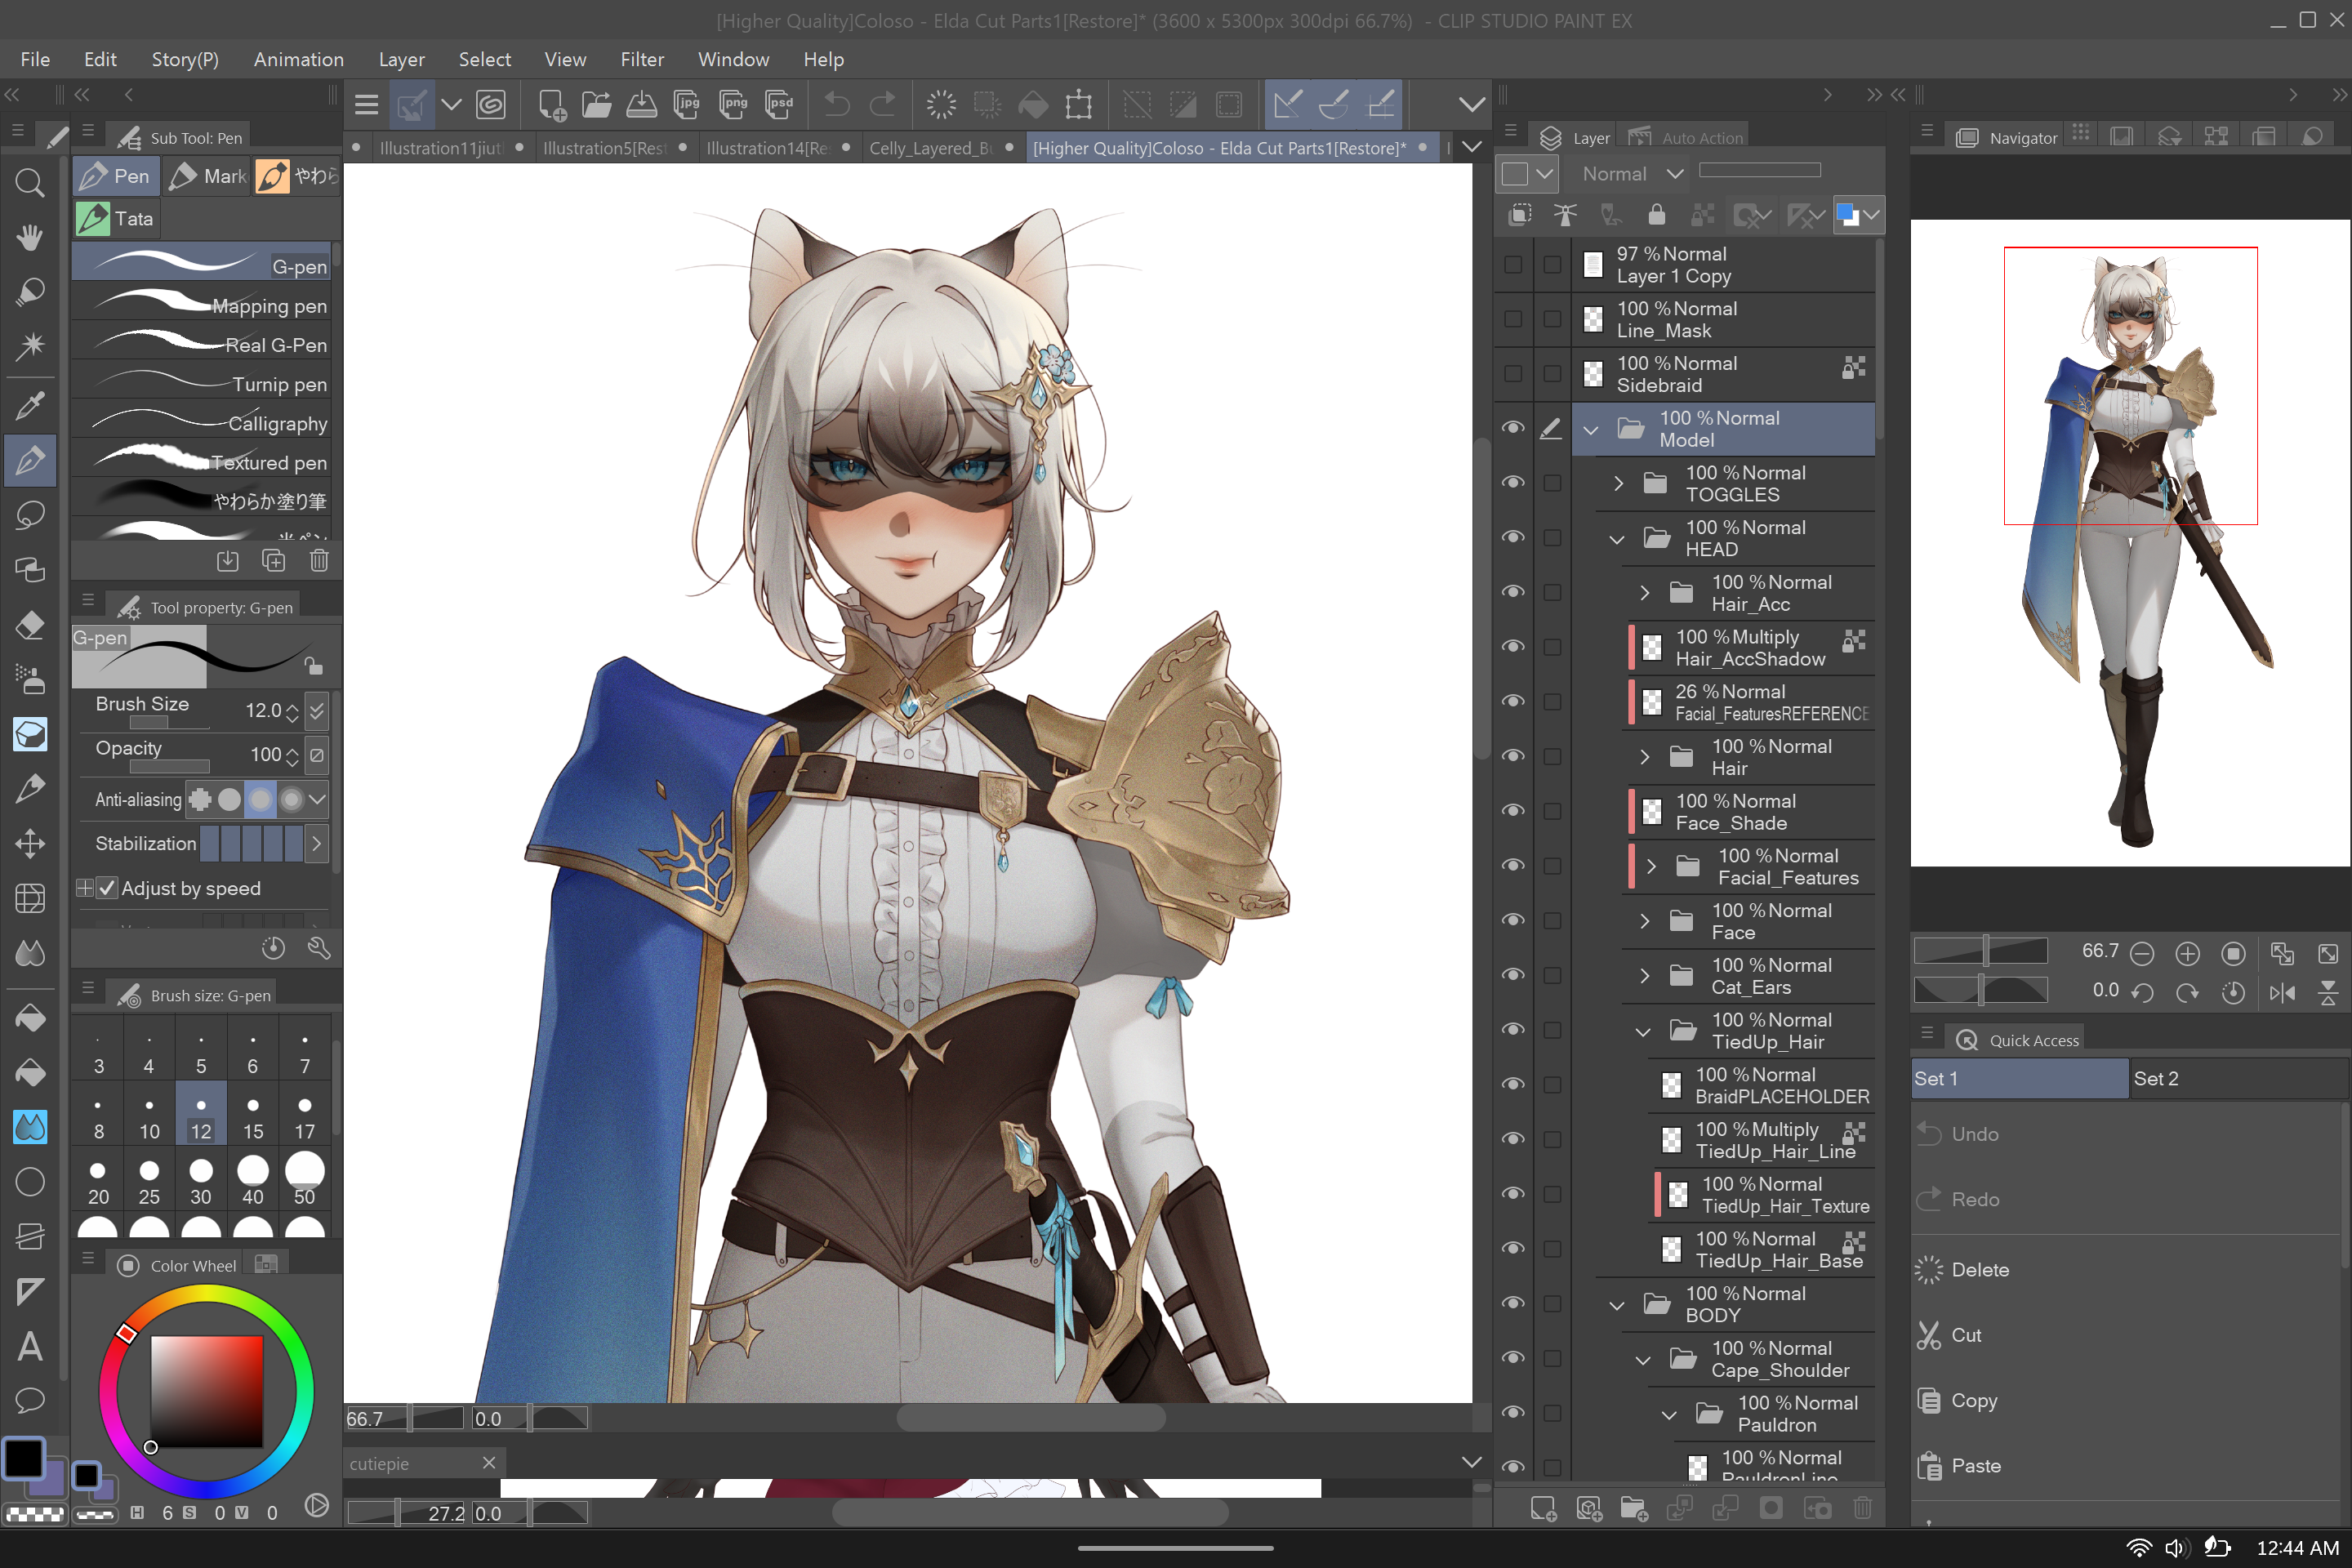Click the Scale/Rotate transform icon
The height and width of the screenshot is (1568, 2352).
[1079, 104]
